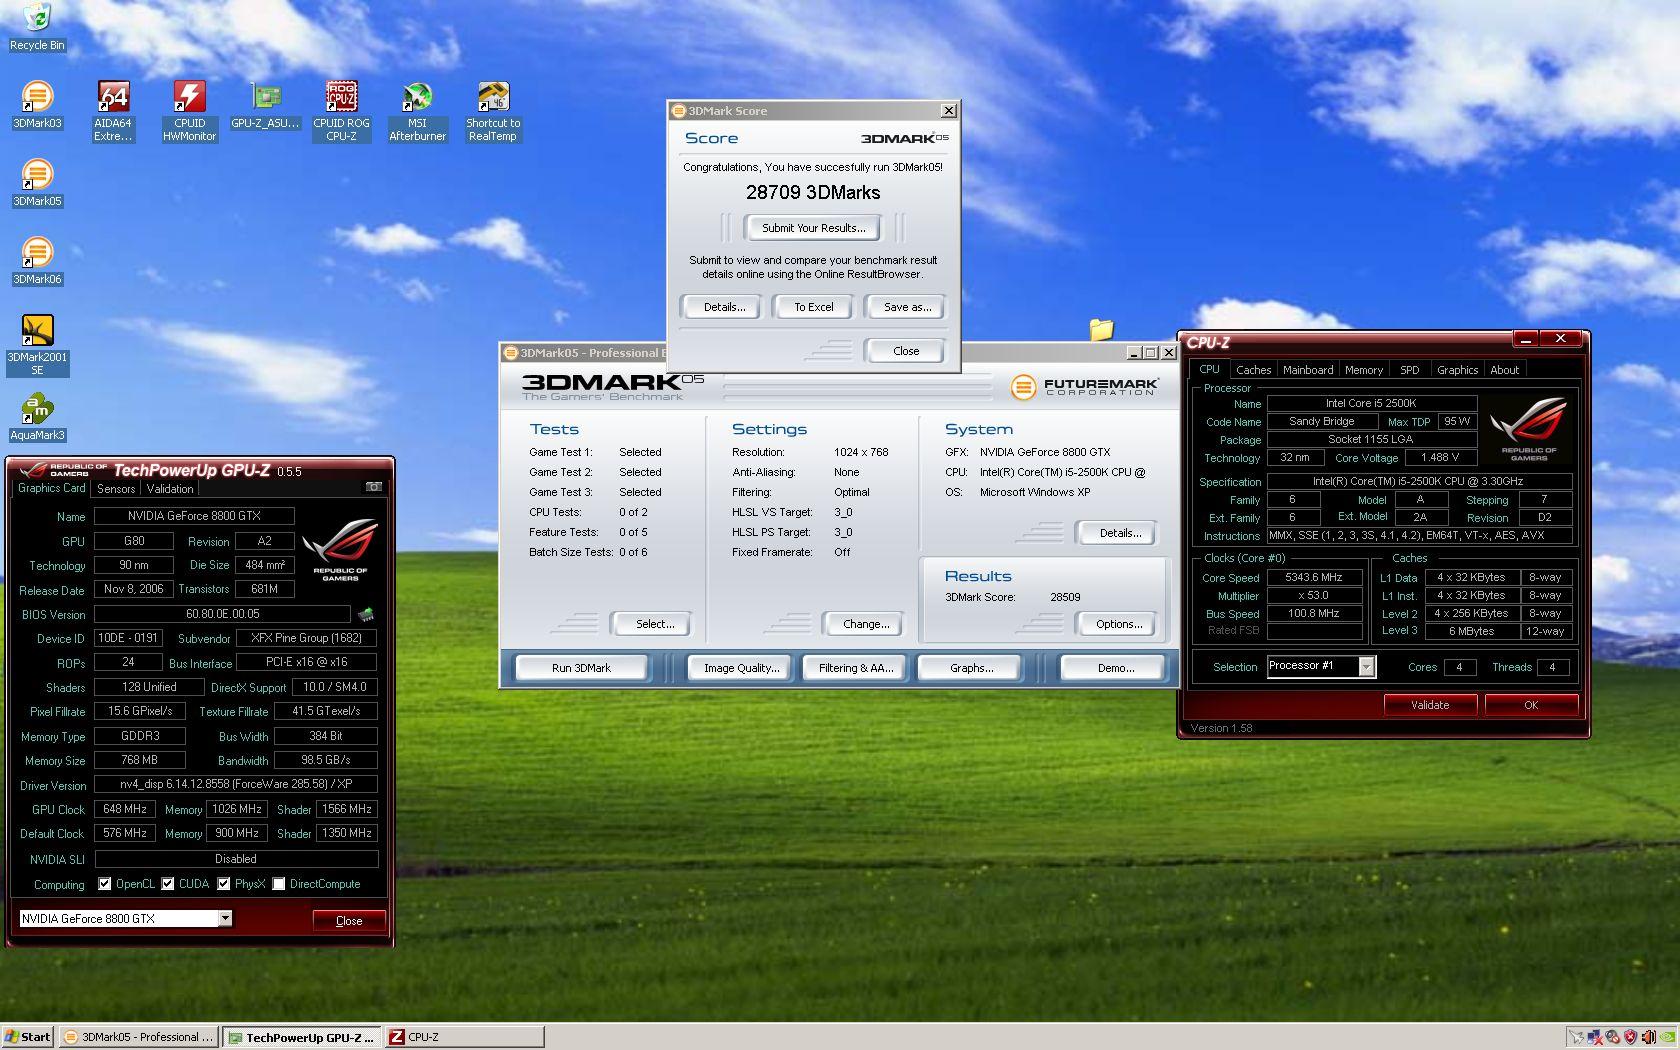Click the Windows Security Alert shield tray icon
This screenshot has height=1050, width=1680.
coord(1631,1037)
